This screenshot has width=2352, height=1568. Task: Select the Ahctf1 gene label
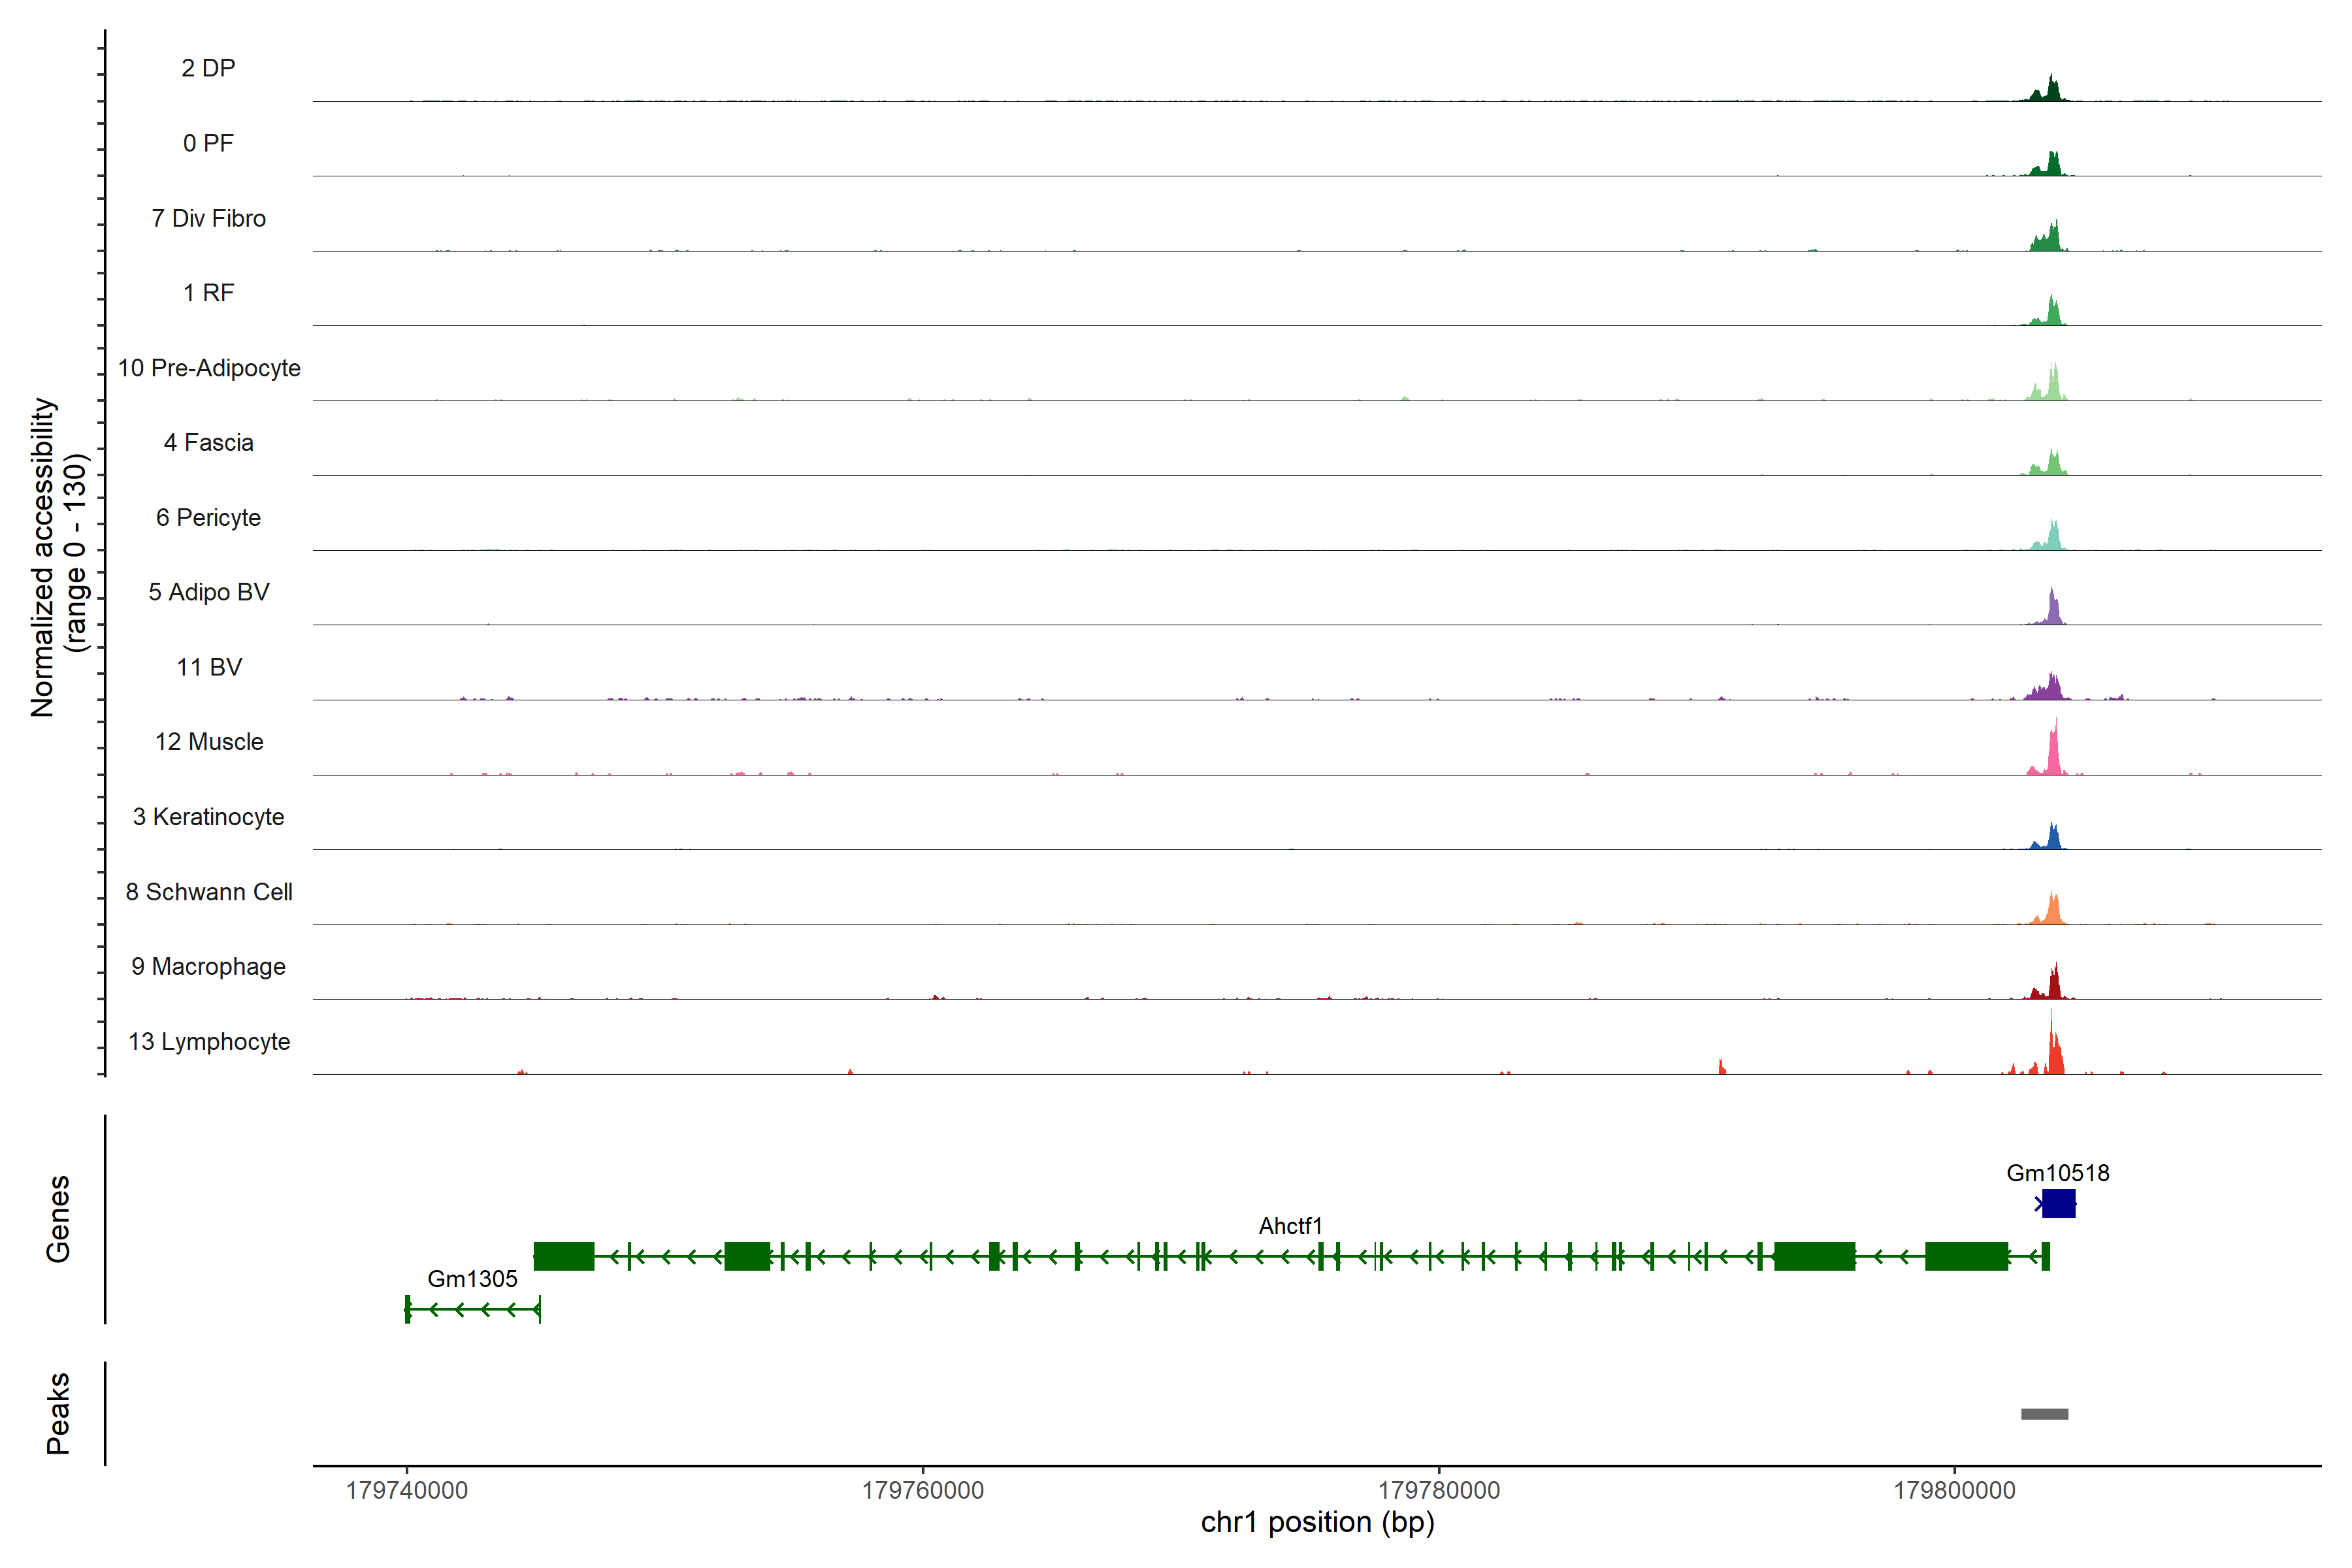[1290, 1226]
